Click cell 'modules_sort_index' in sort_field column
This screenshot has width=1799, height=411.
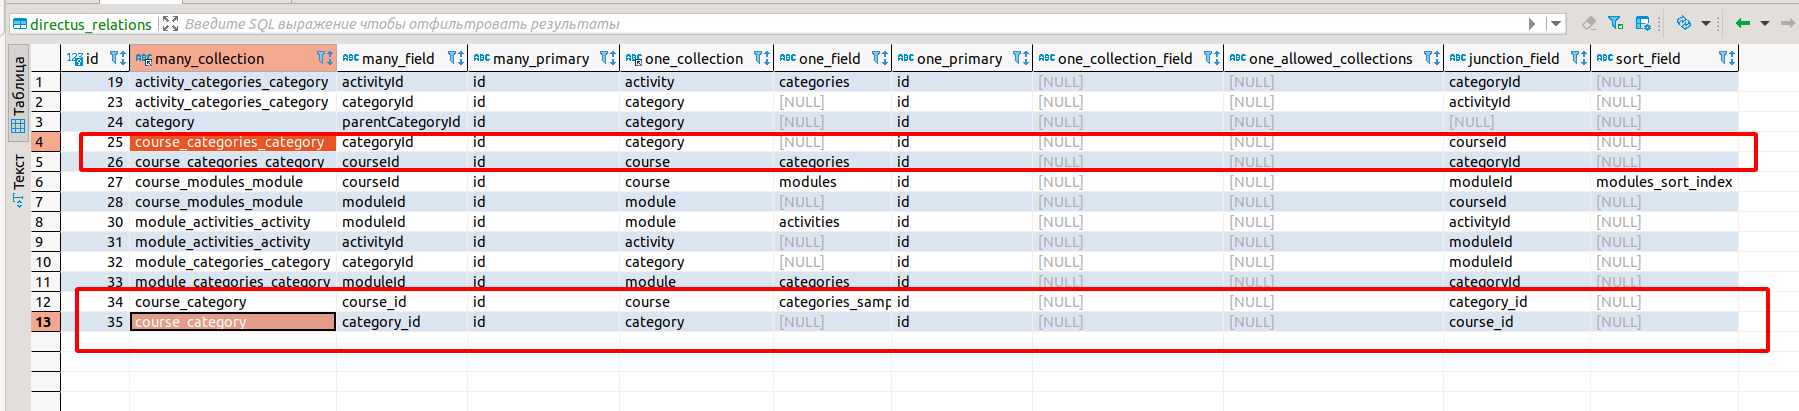tap(1664, 182)
